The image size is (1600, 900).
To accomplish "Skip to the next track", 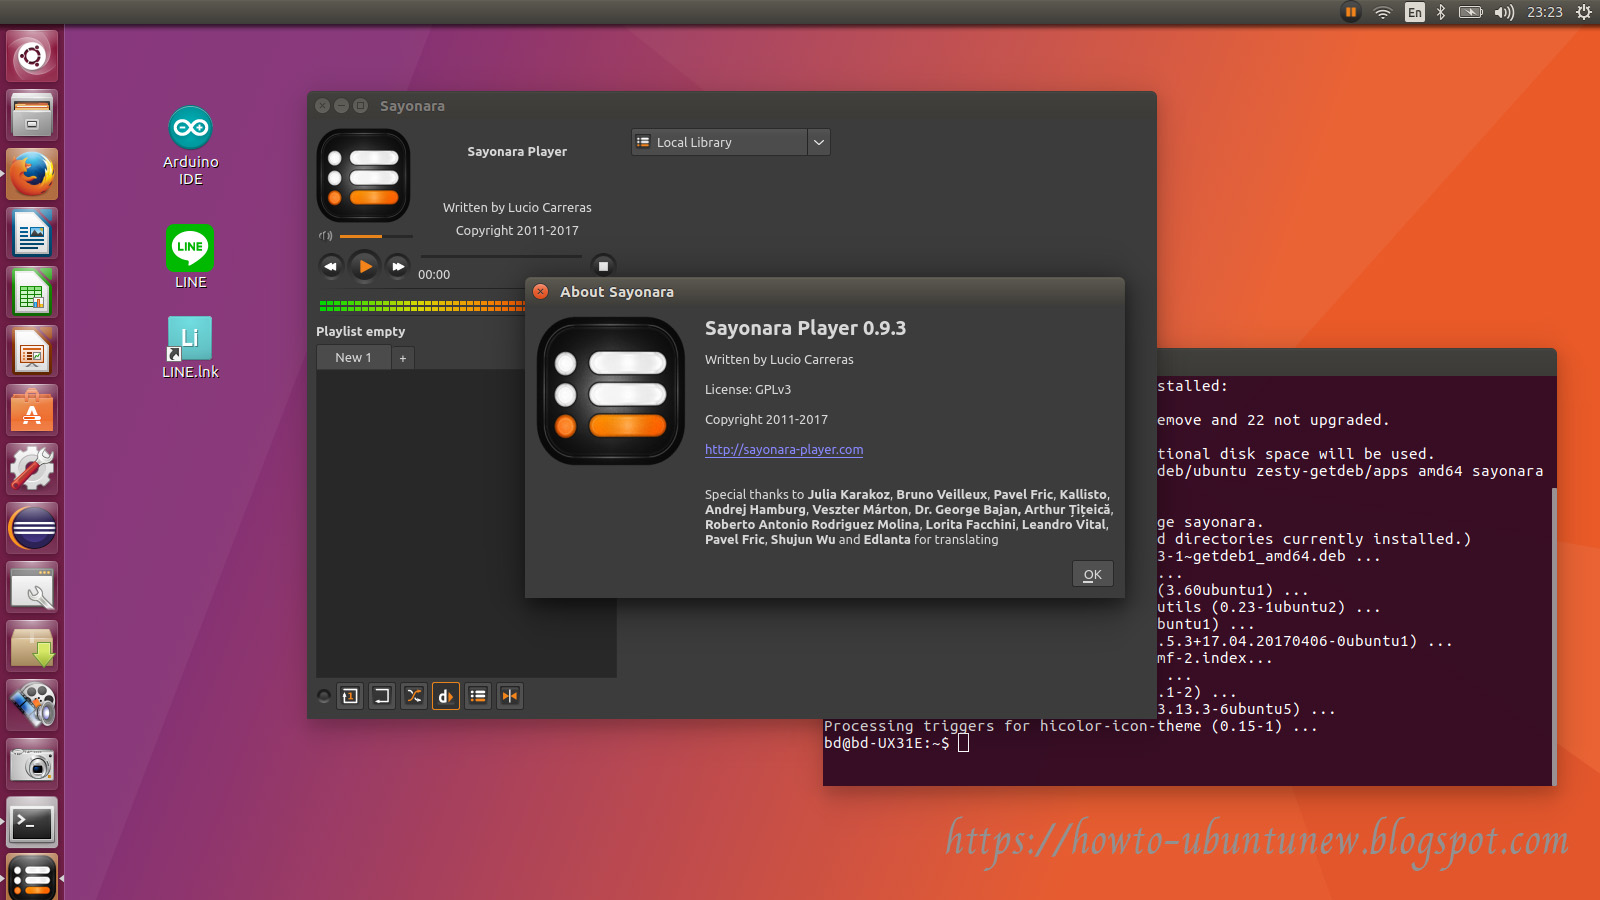I will (x=397, y=266).
